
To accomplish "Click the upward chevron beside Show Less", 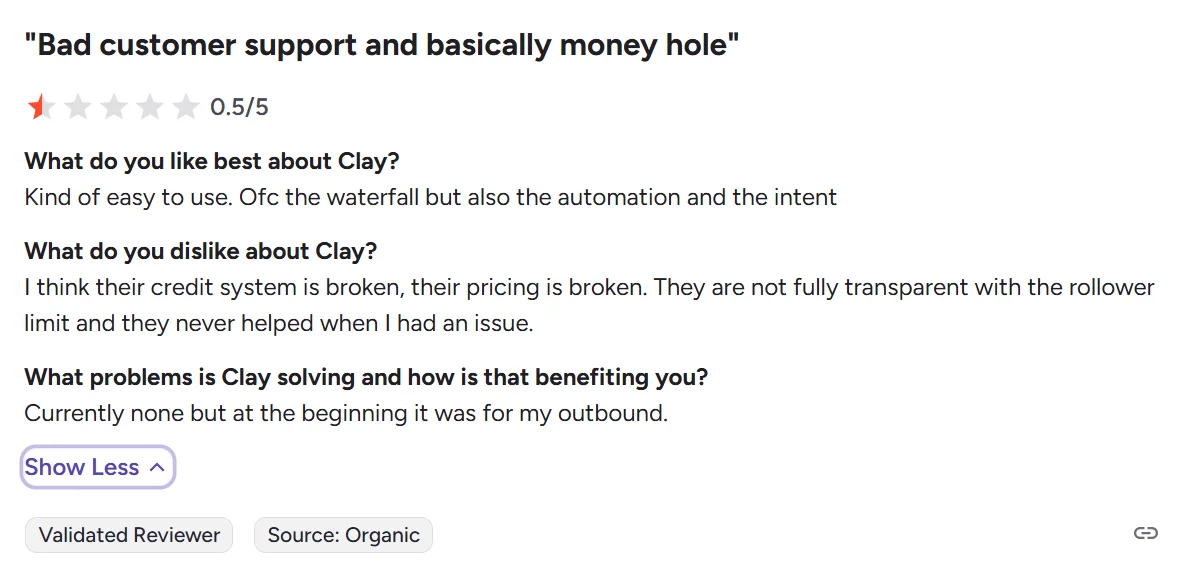I will 157,467.
